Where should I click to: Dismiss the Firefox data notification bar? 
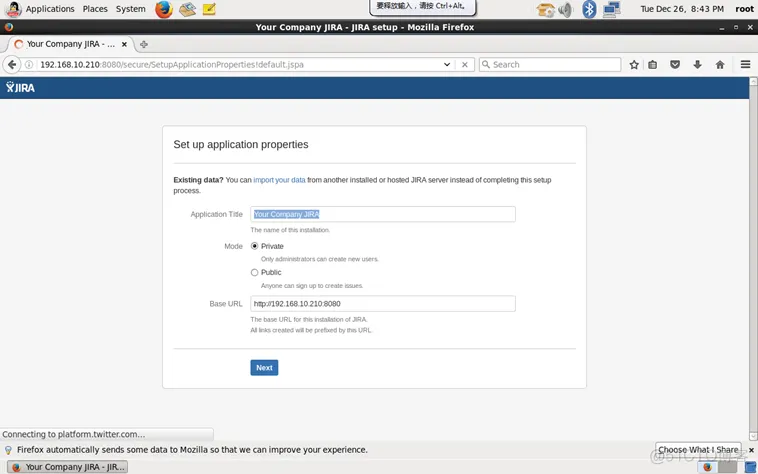[x=751, y=450]
